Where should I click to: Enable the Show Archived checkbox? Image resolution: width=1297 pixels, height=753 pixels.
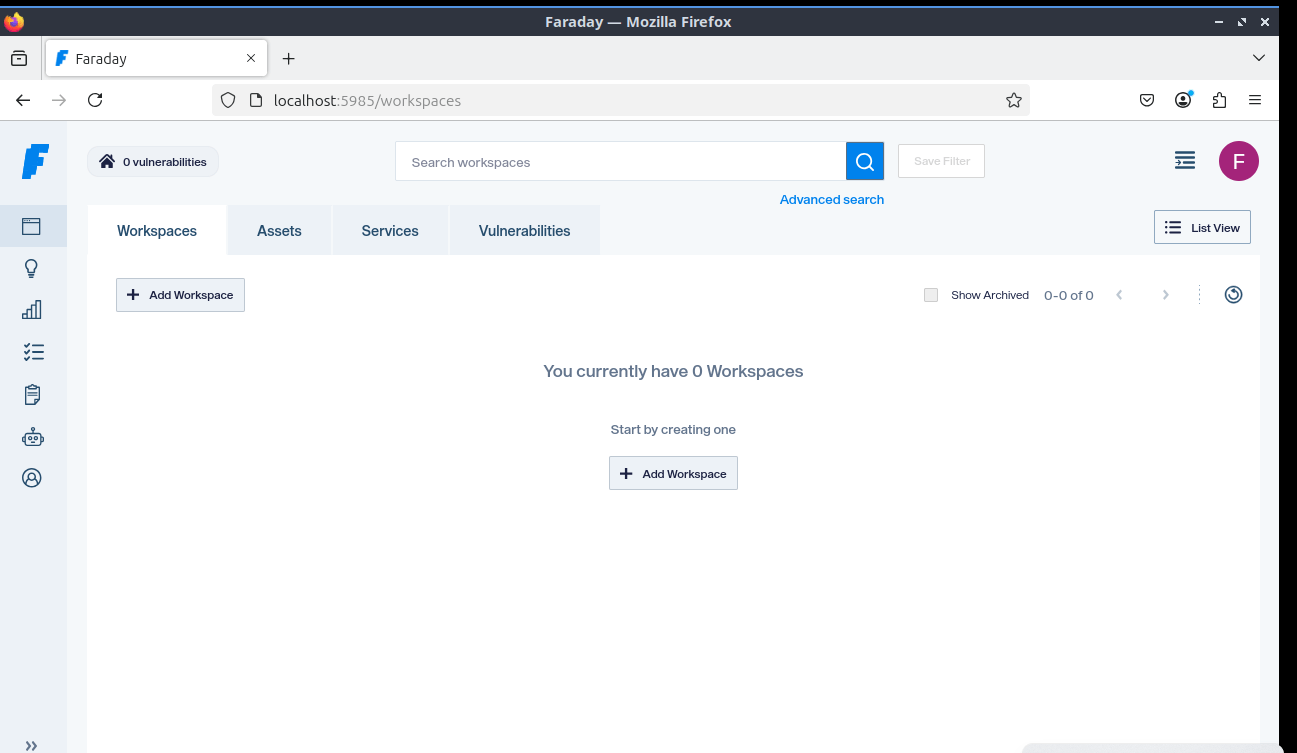click(930, 295)
